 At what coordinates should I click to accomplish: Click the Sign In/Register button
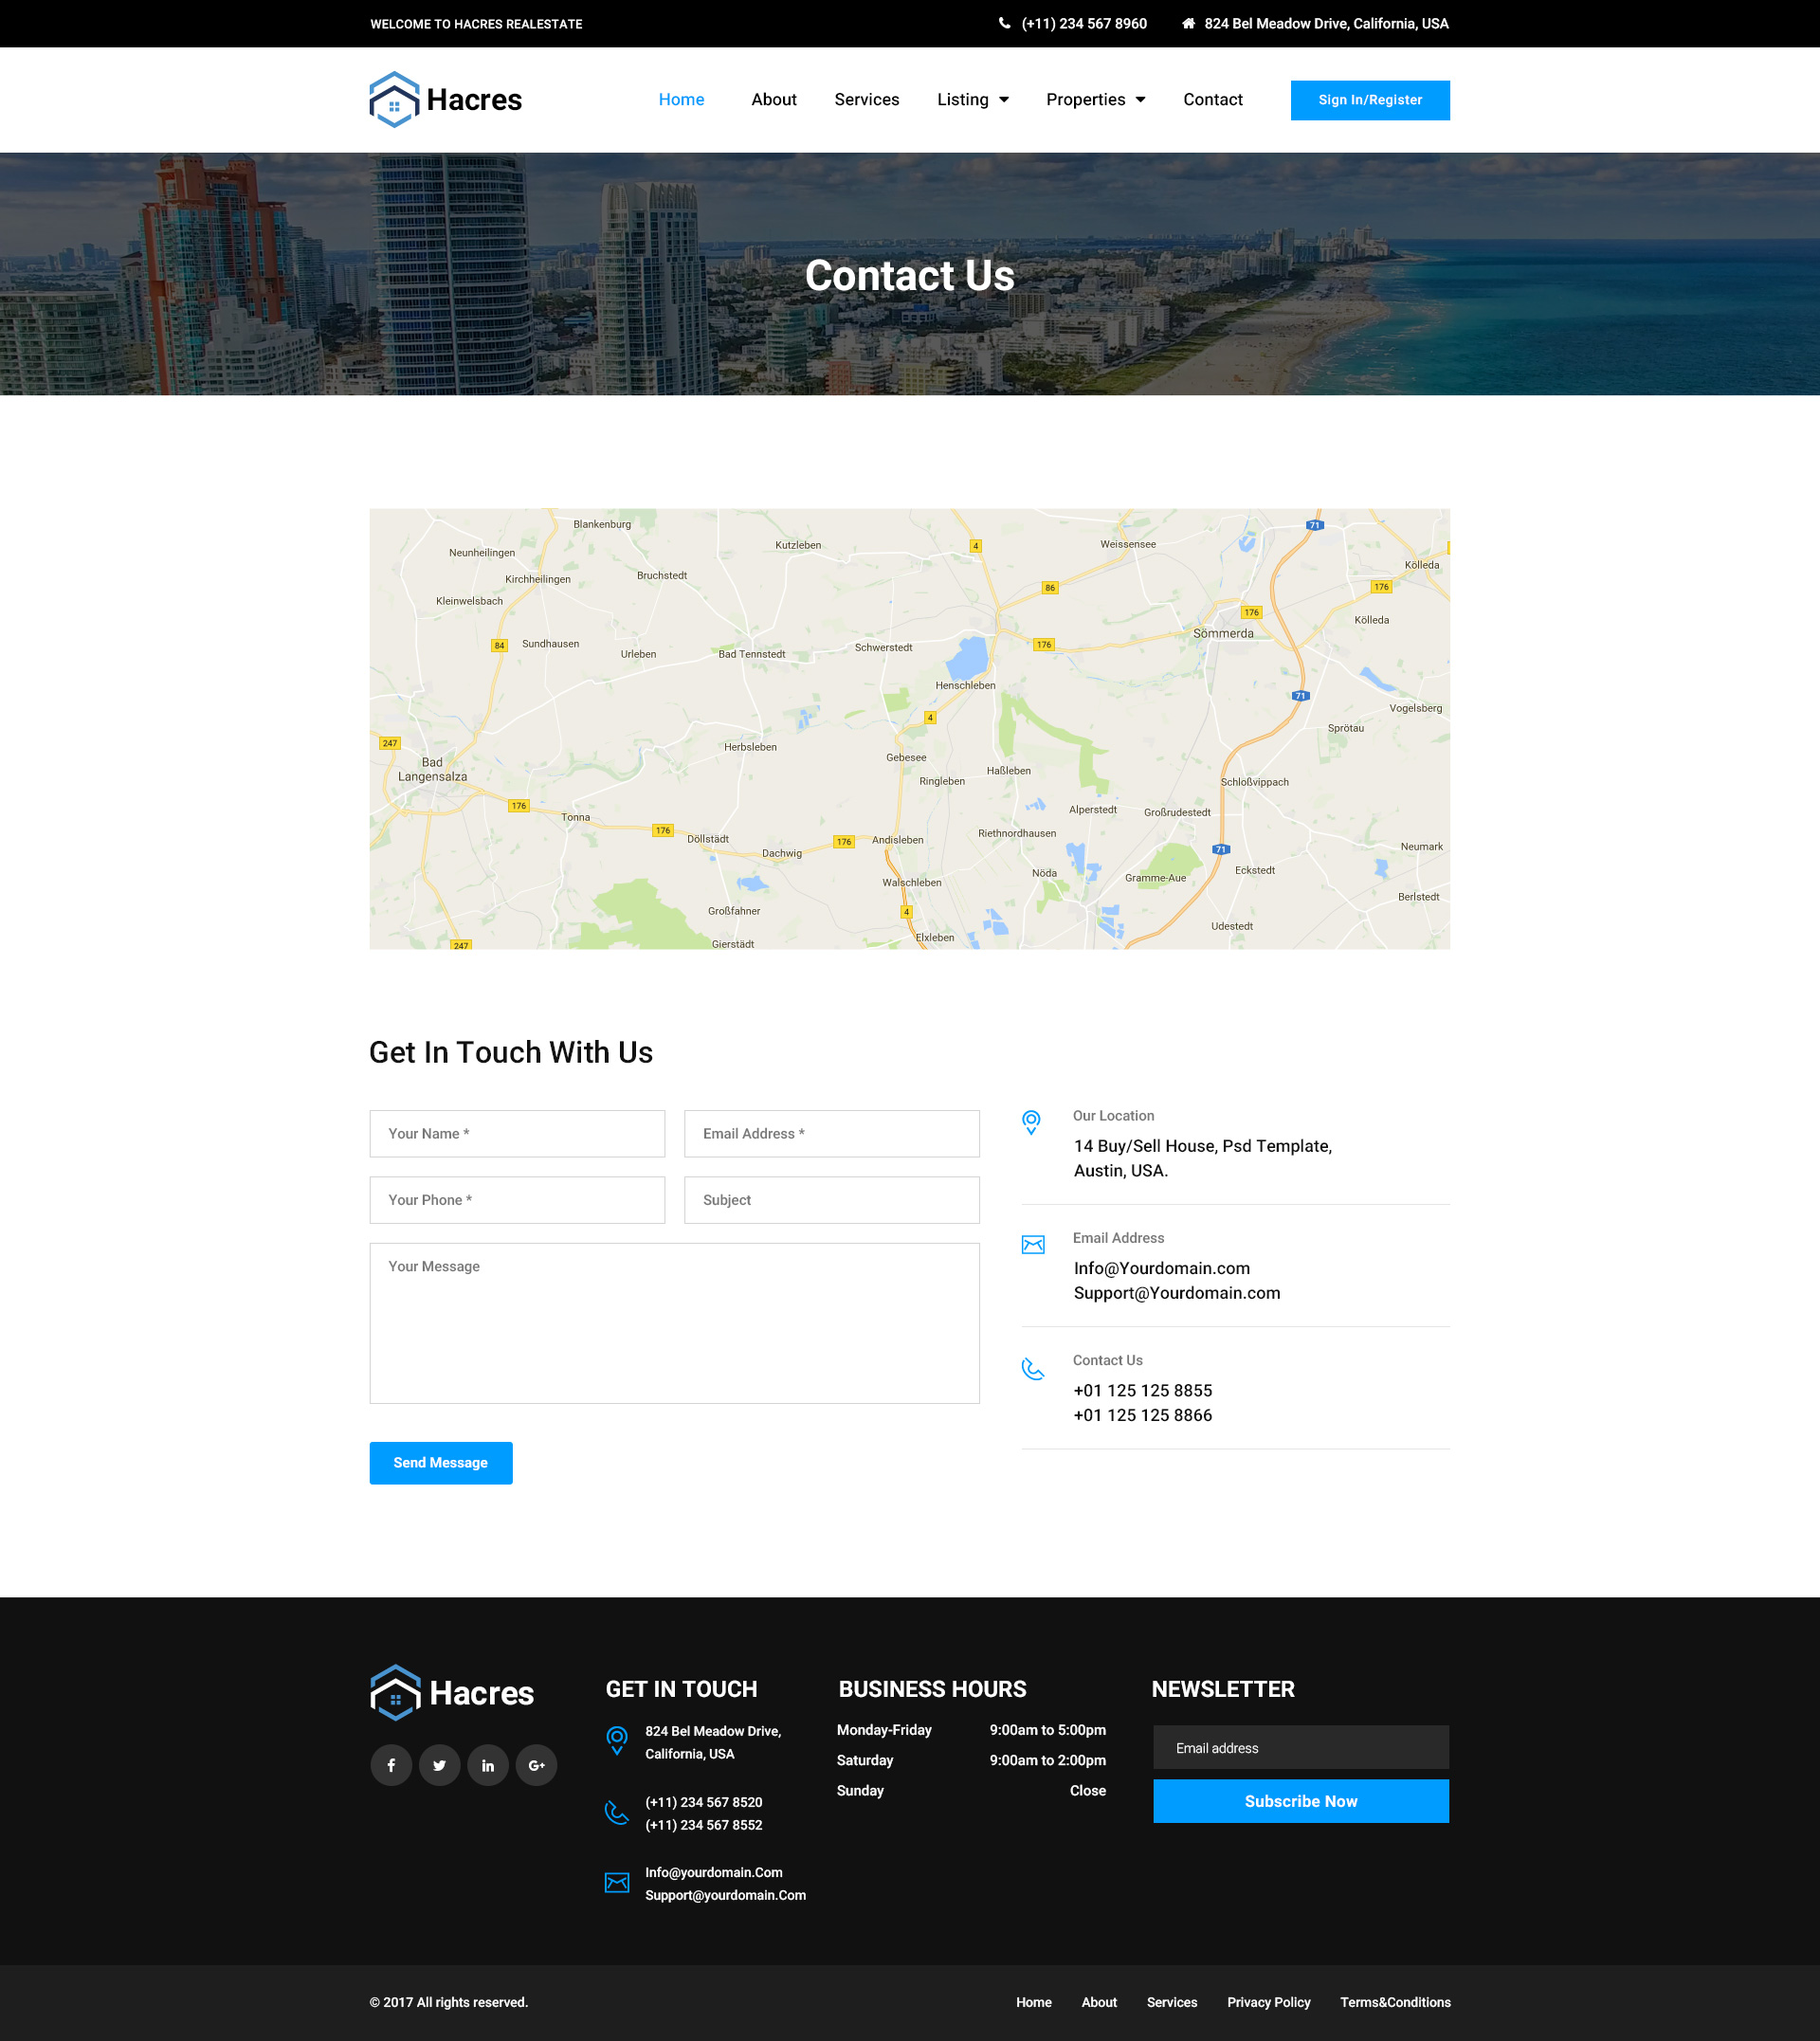tap(1369, 100)
